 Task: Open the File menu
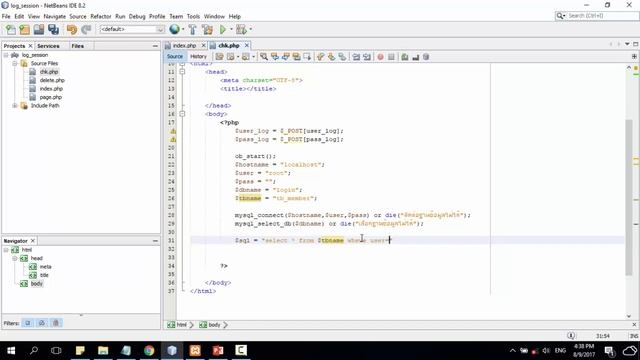click(x=6, y=16)
